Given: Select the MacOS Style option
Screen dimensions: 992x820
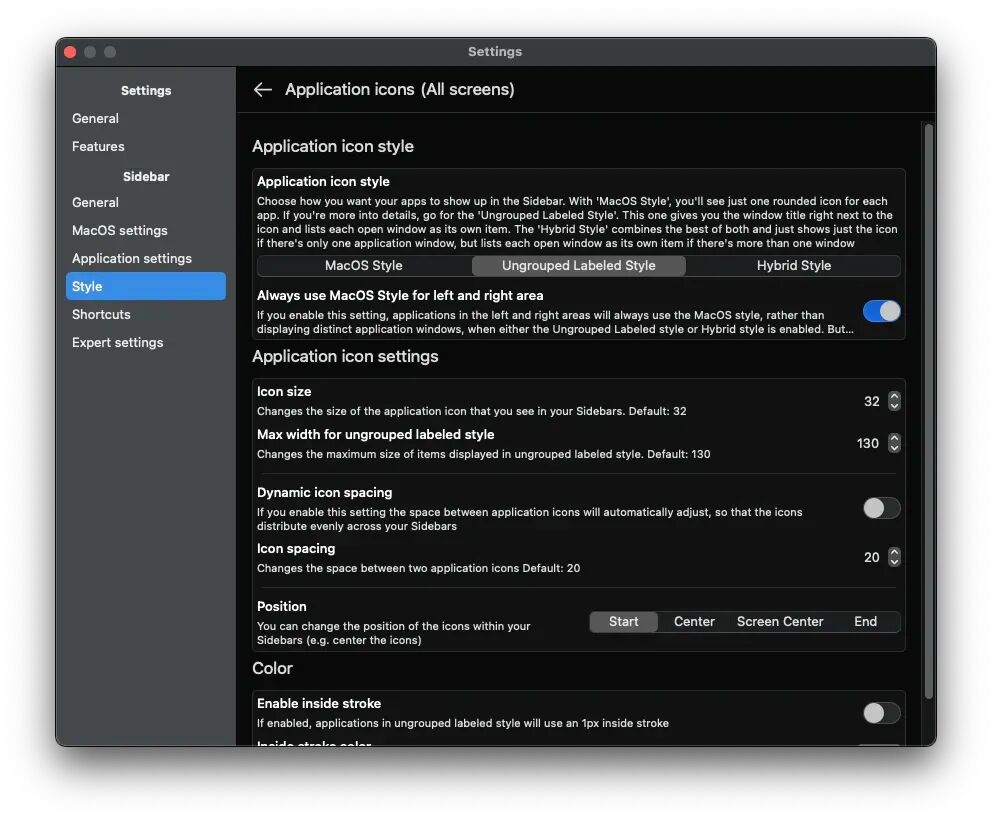Looking at the screenshot, I should [364, 266].
